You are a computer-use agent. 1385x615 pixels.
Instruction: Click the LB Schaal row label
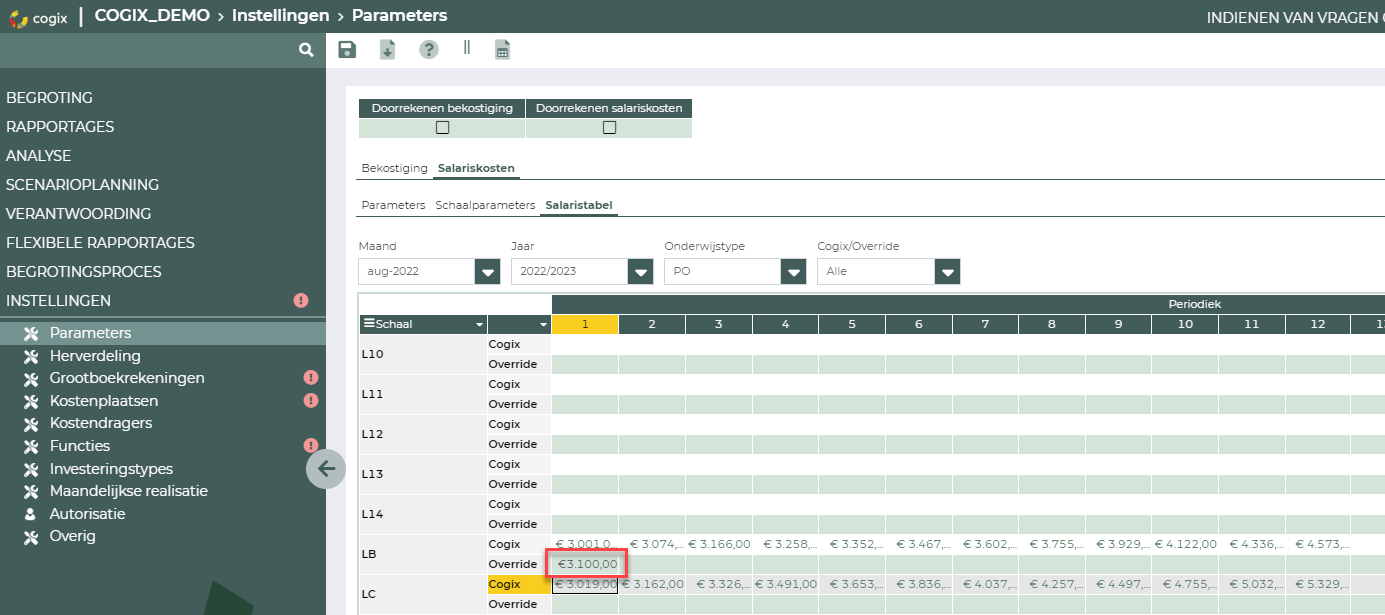click(423, 554)
